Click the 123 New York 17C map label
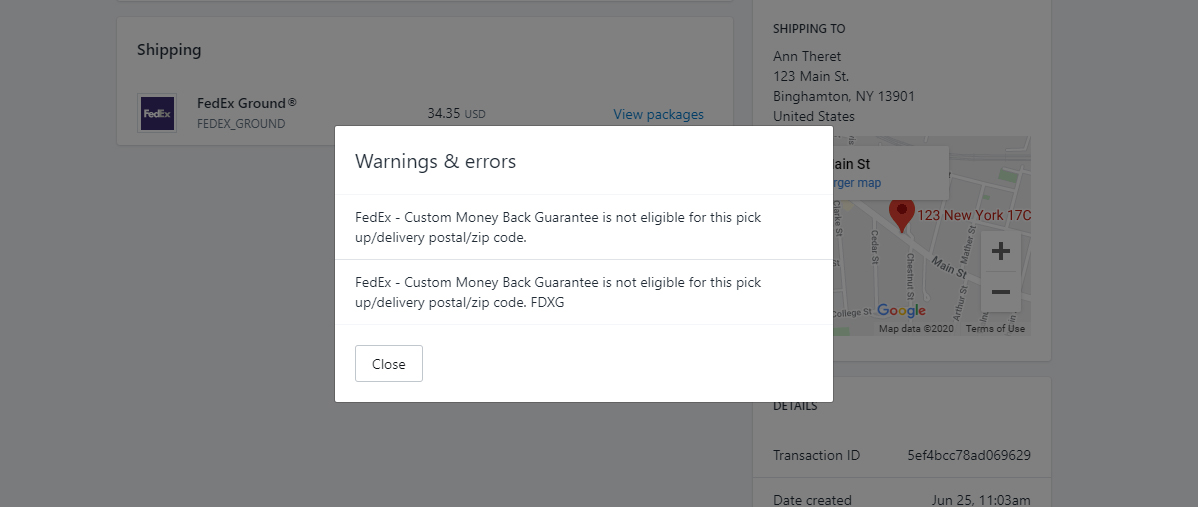 (973, 215)
